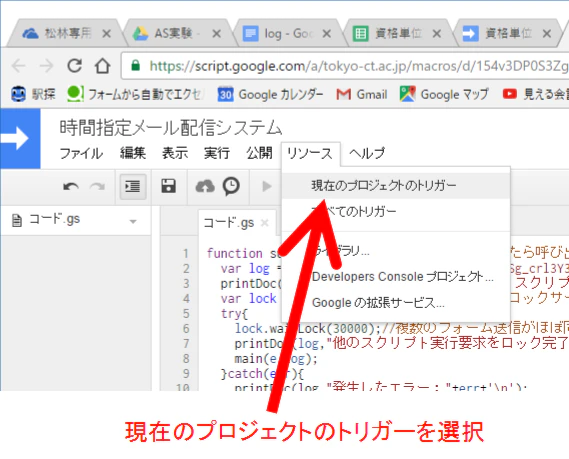Select コード.gs in the file sidebar

[54, 220]
